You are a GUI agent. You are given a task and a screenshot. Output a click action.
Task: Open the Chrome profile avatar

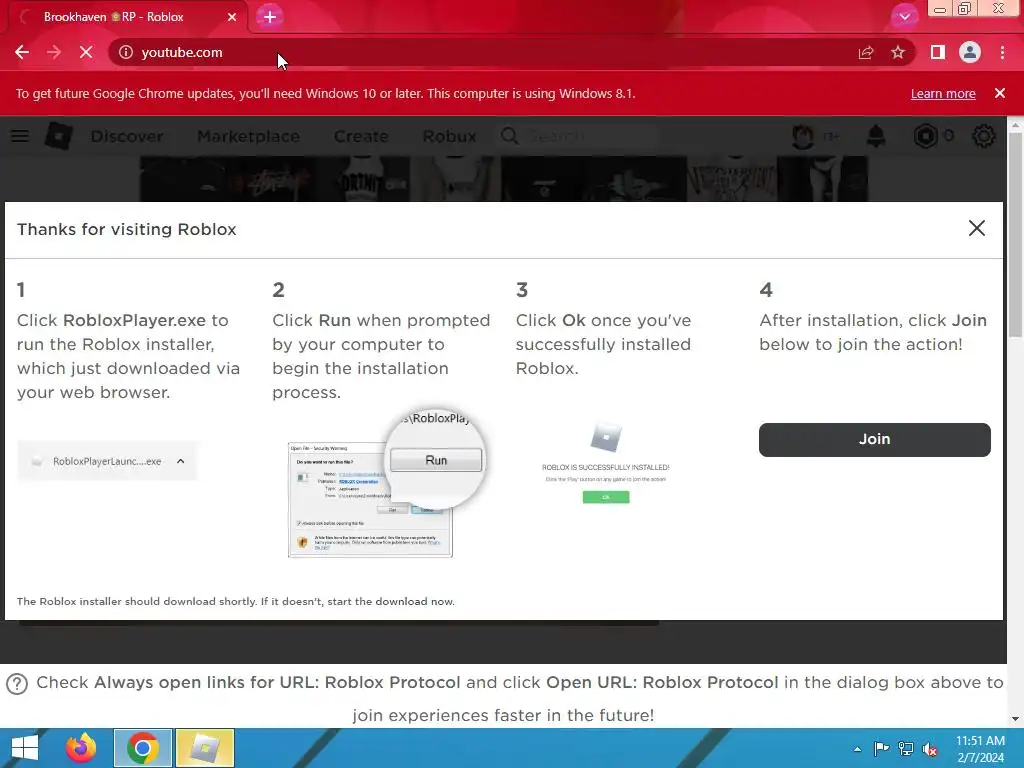[970, 52]
